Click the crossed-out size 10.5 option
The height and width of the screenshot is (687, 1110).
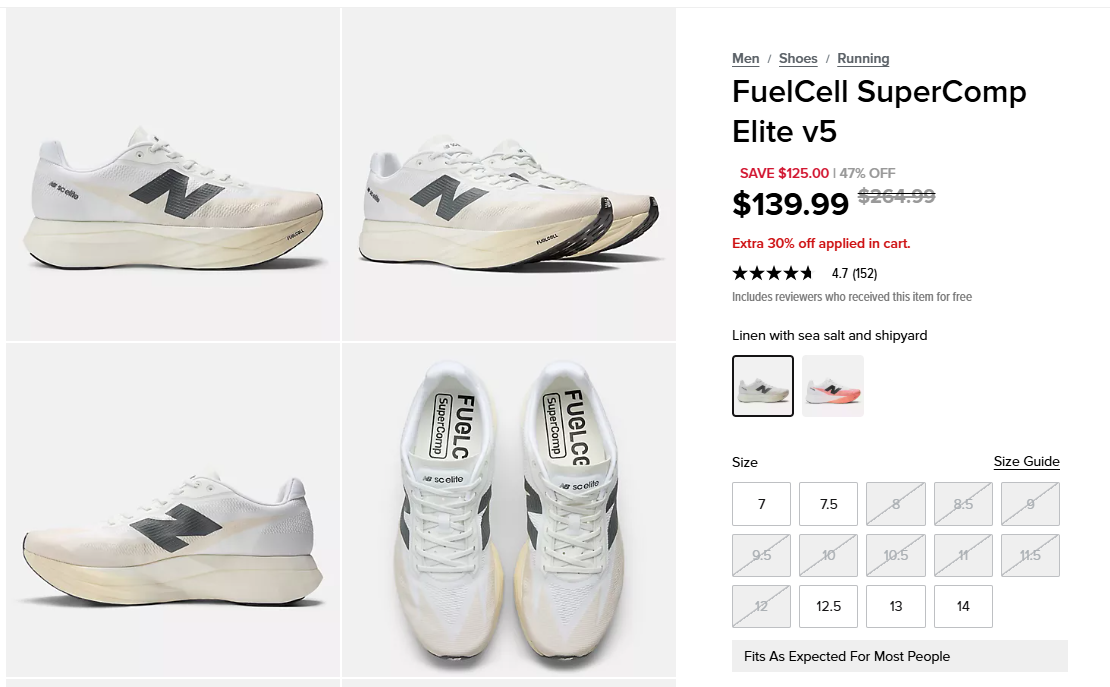[x=896, y=555]
